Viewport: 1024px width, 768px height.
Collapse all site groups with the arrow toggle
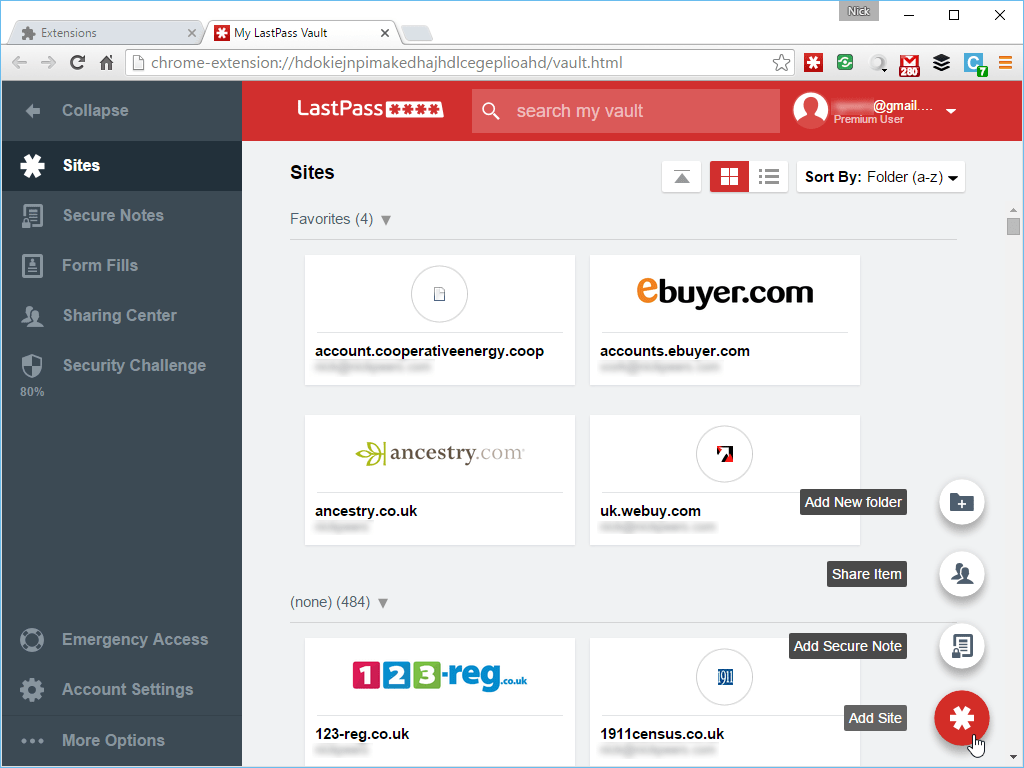pyautogui.click(x=681, y=176)
